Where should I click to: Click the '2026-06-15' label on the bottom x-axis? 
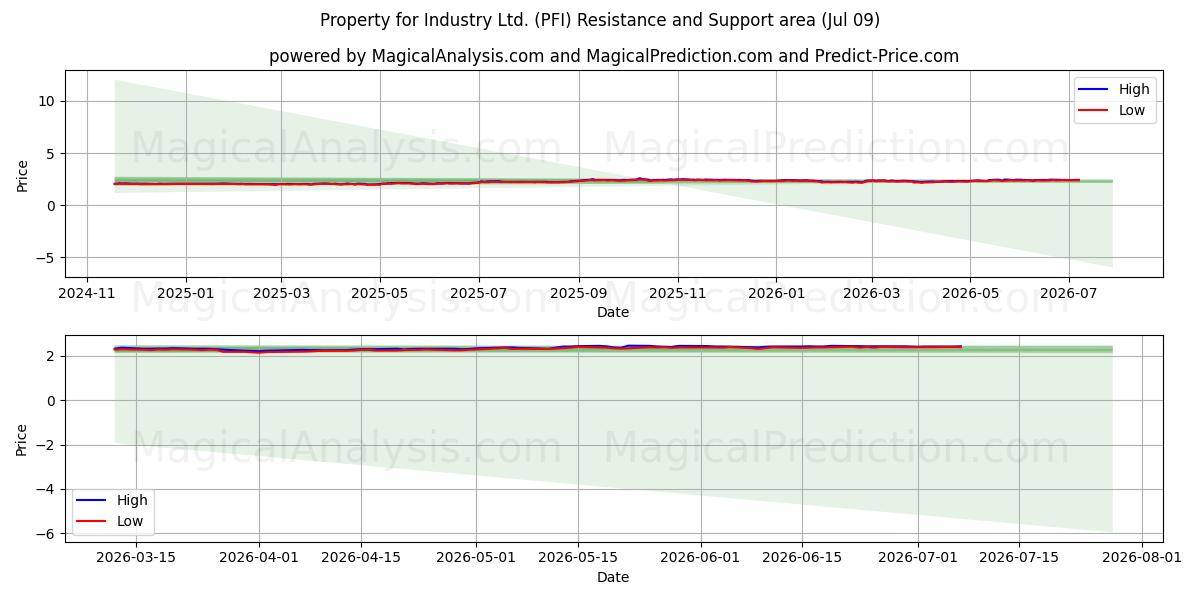coord(802,558)
